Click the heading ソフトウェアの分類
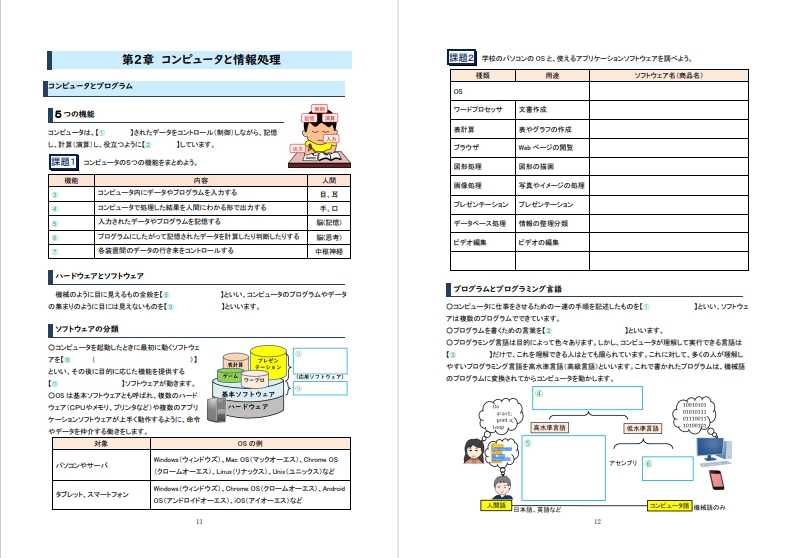This screenshot has height=558, width=794. 87,329
